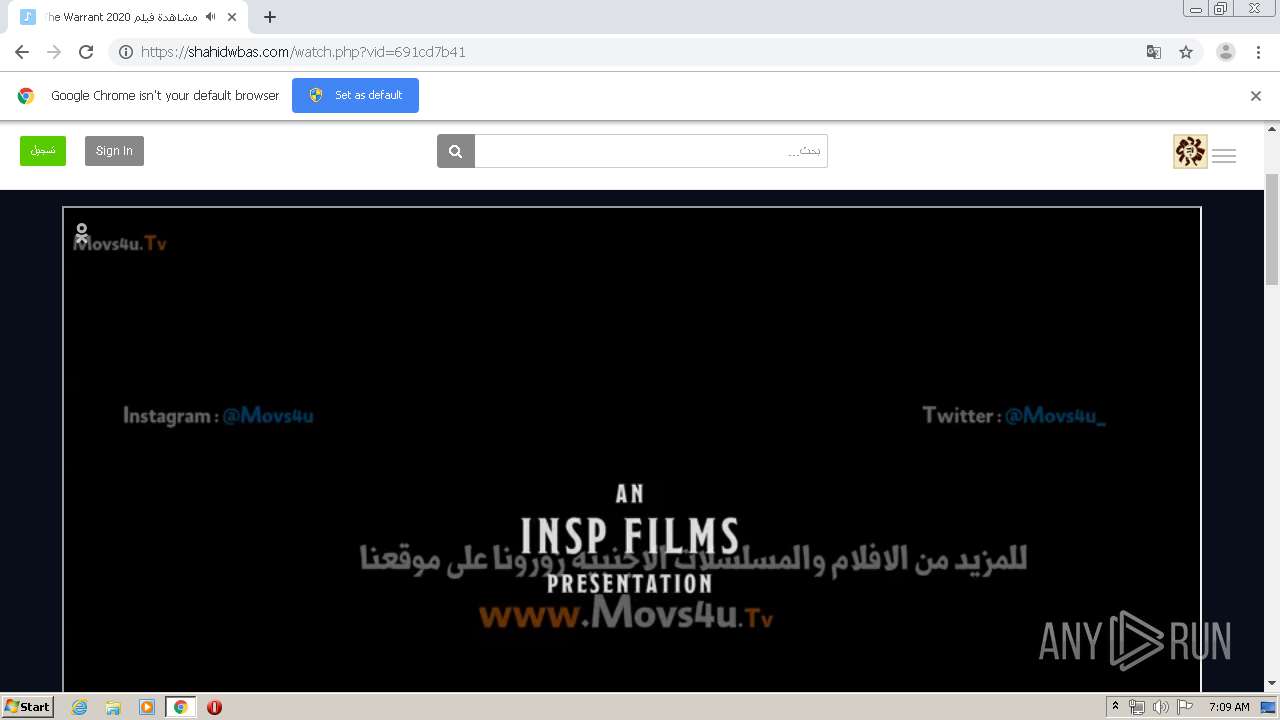Open the site logo avatar
The width and height of the screenshot is (1280, 720).
click(x=1190, y=151)
